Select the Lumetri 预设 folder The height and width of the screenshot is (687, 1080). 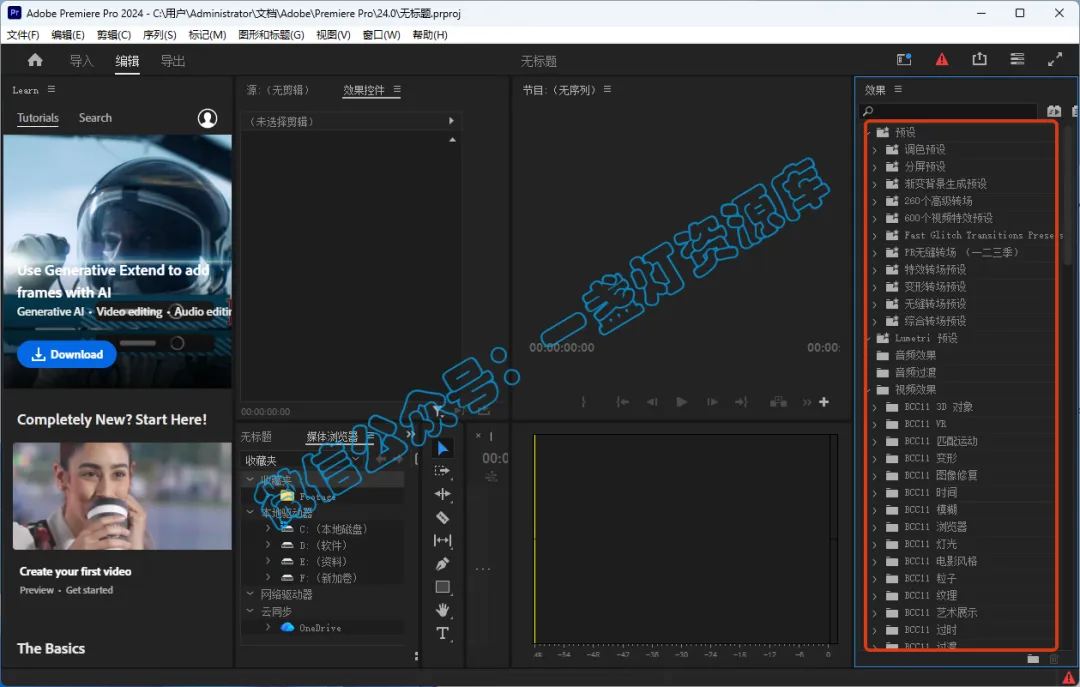(x=925, y=338)
